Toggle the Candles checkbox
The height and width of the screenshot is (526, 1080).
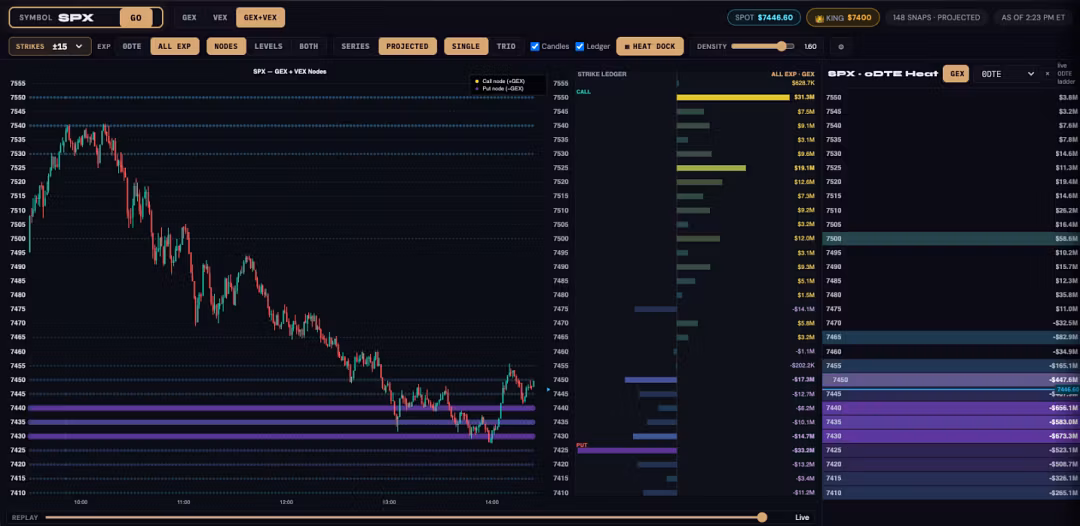[535, 47]
